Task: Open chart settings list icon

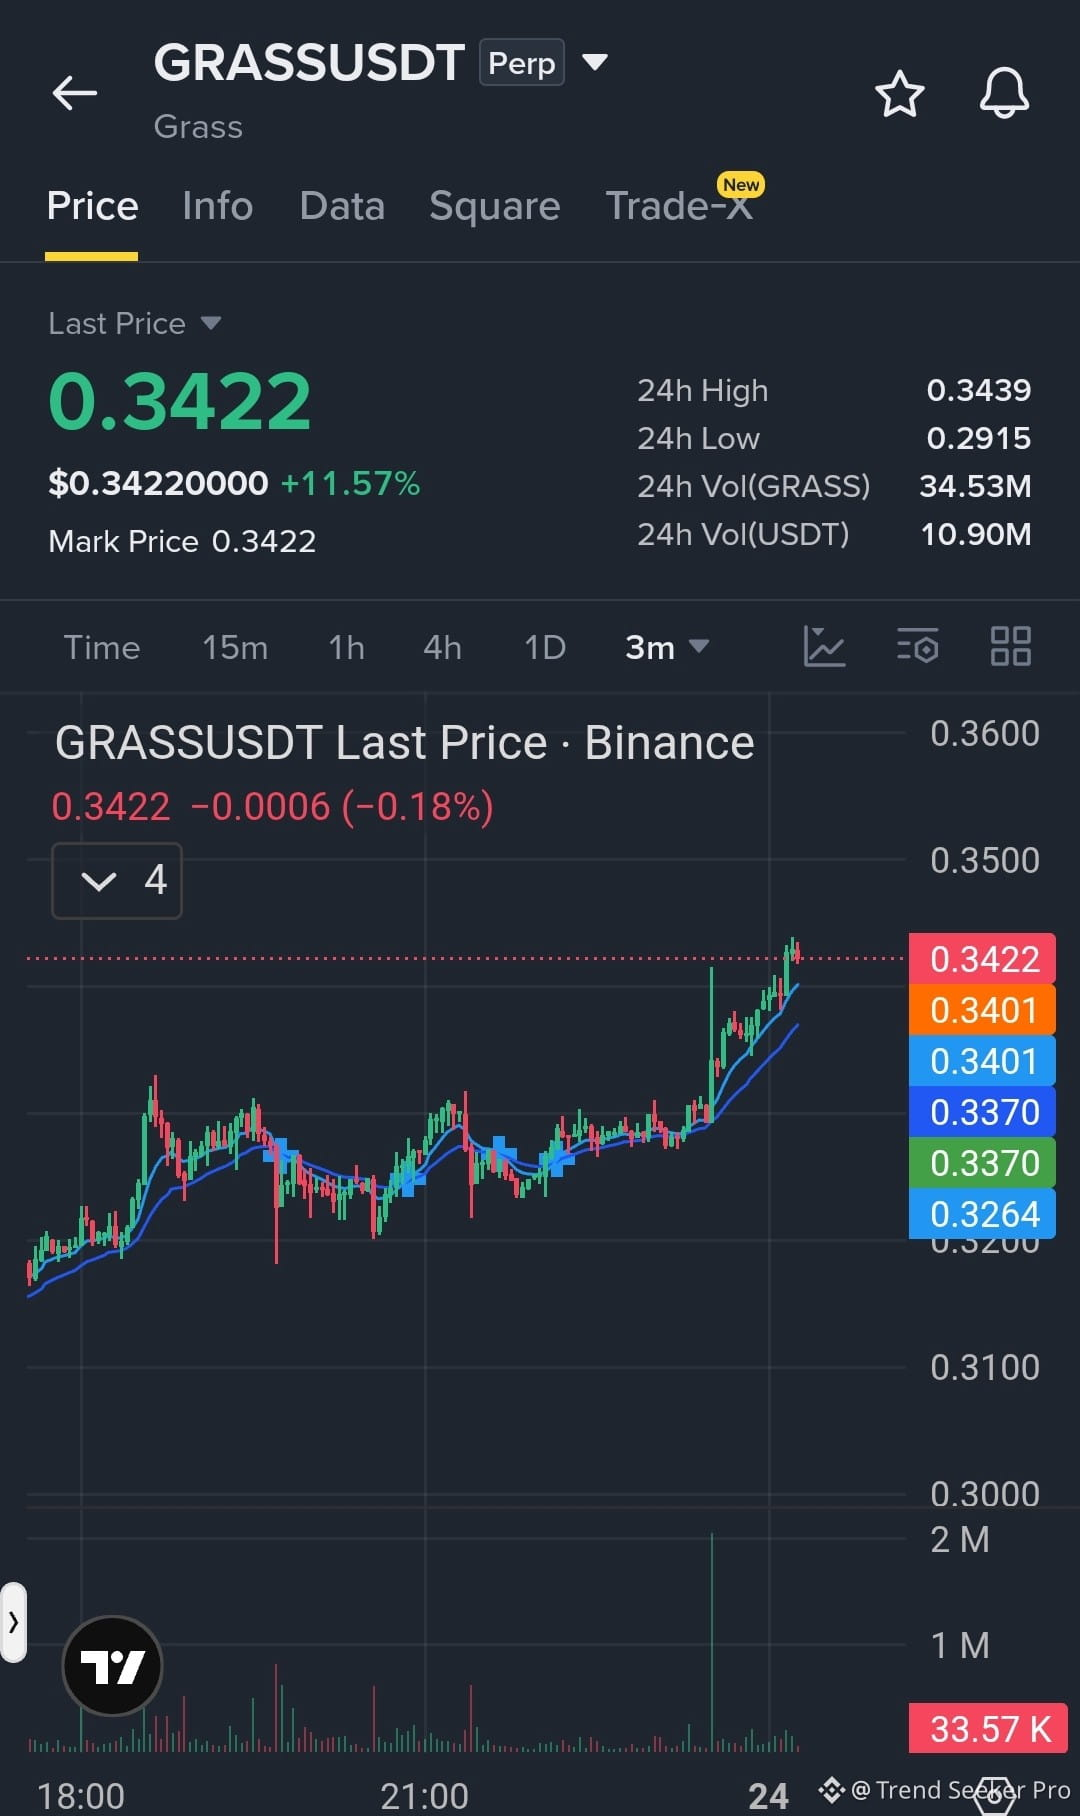Action: tap(917, 646)
